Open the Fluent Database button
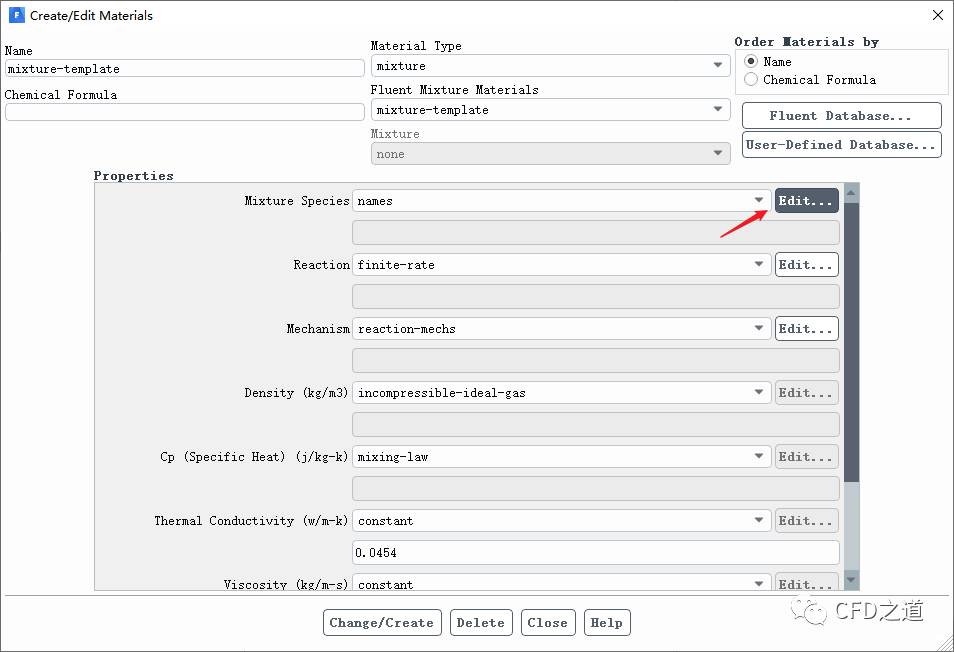 coord(841,116)
